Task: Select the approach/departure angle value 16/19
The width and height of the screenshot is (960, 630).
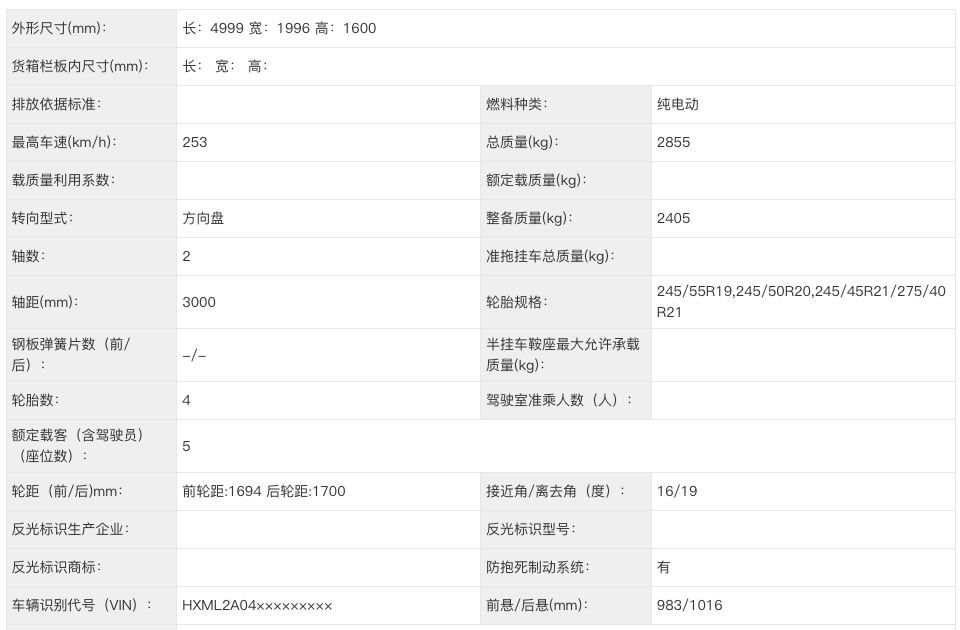Action: (677, 491)
